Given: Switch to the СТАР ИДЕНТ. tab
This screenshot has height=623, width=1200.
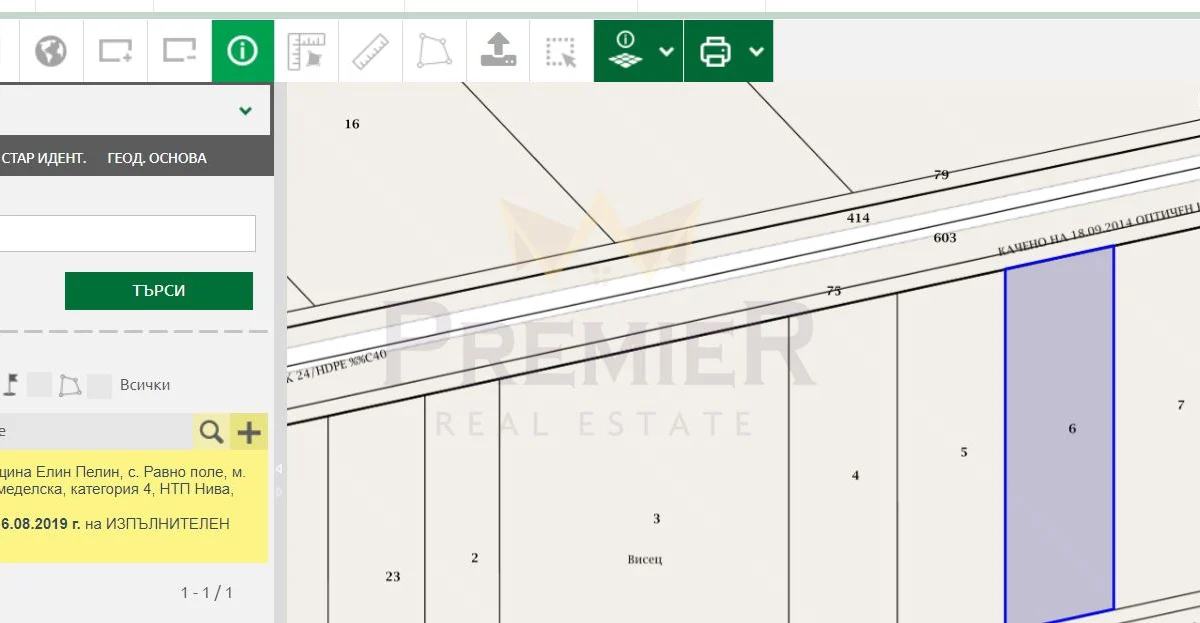Looking at the screenshot, I should pyautogui.click(x=44, y=158).
